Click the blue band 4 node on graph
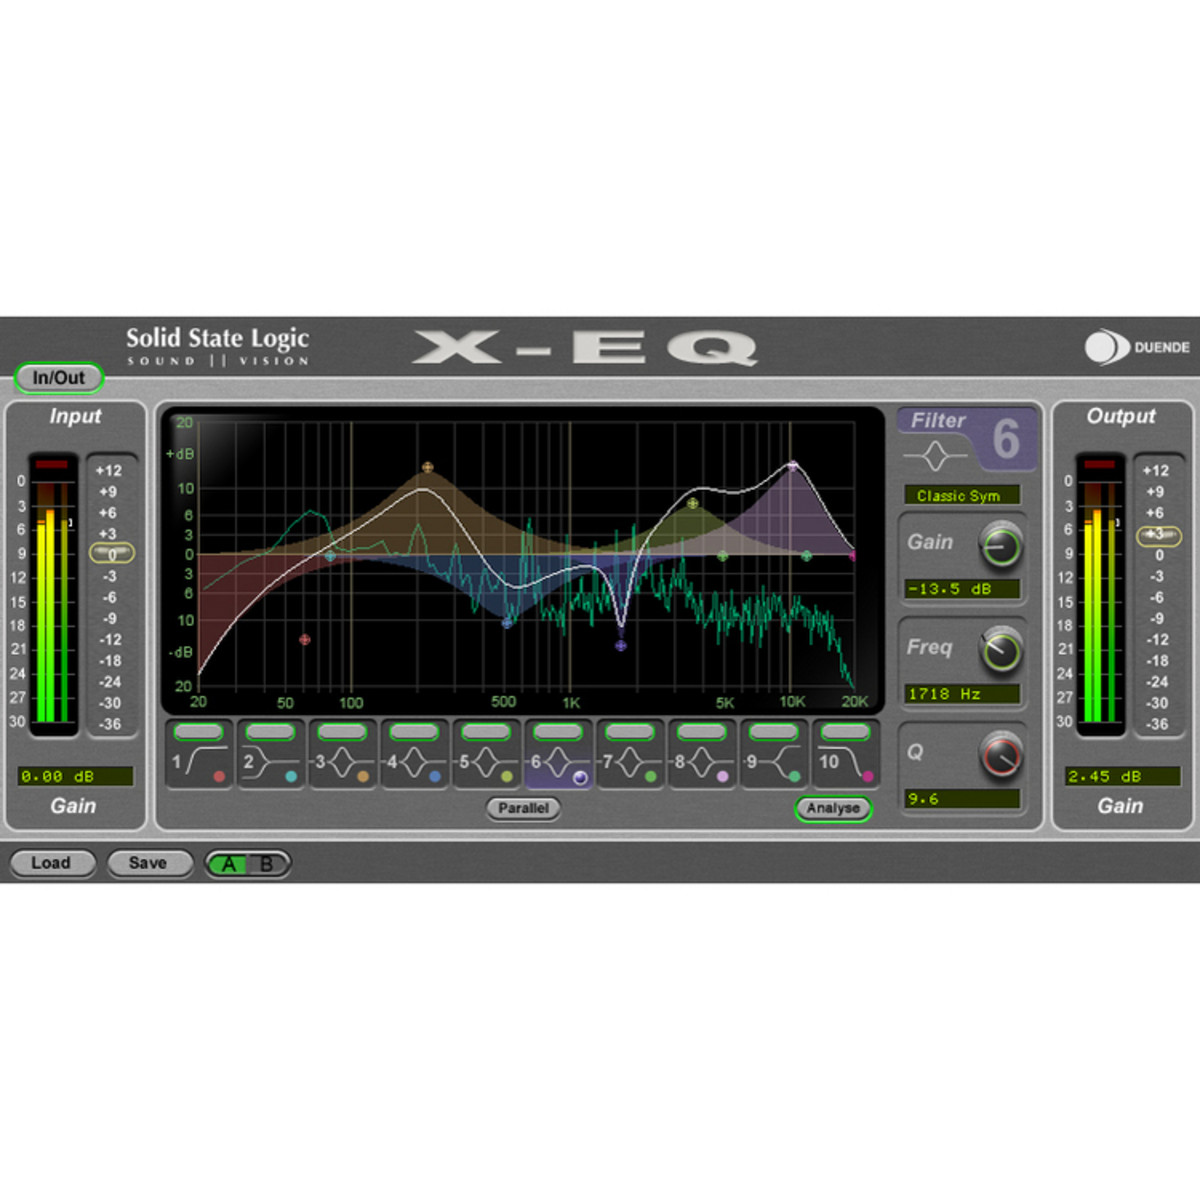The image size is (1200, 1200). coord(507,622)
